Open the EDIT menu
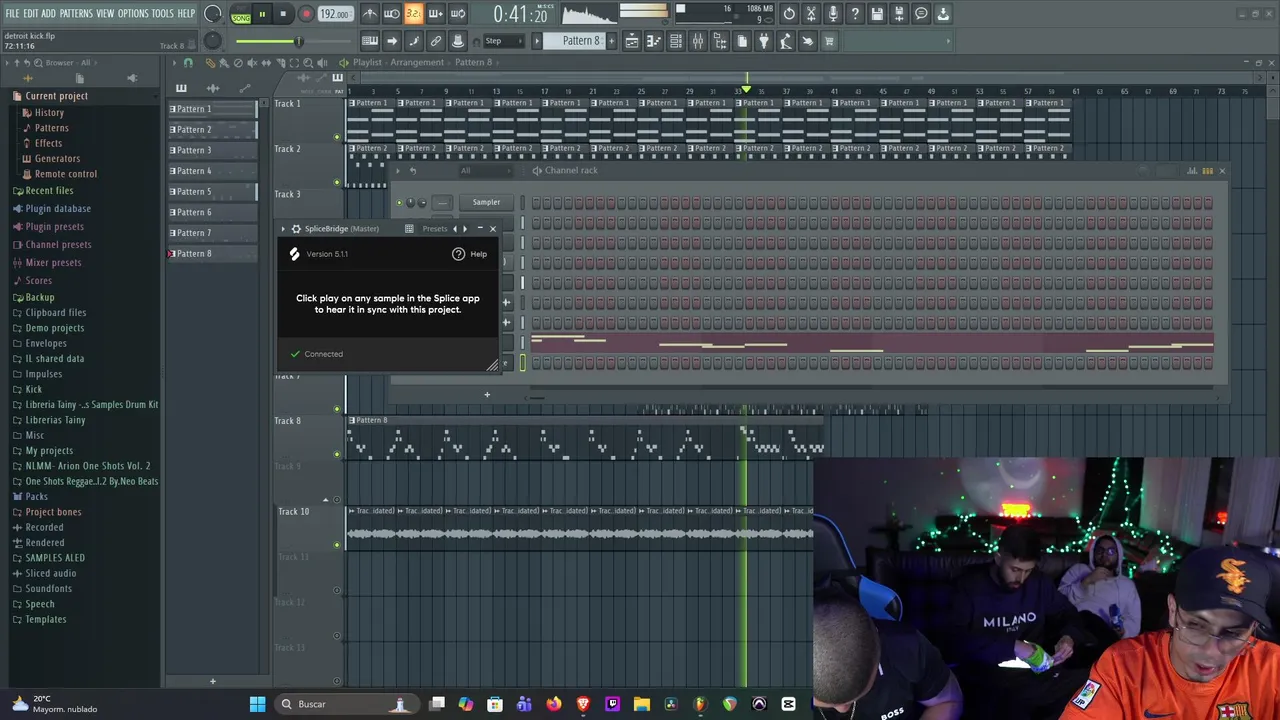The image size is (1280, 720). pos(31,14)
